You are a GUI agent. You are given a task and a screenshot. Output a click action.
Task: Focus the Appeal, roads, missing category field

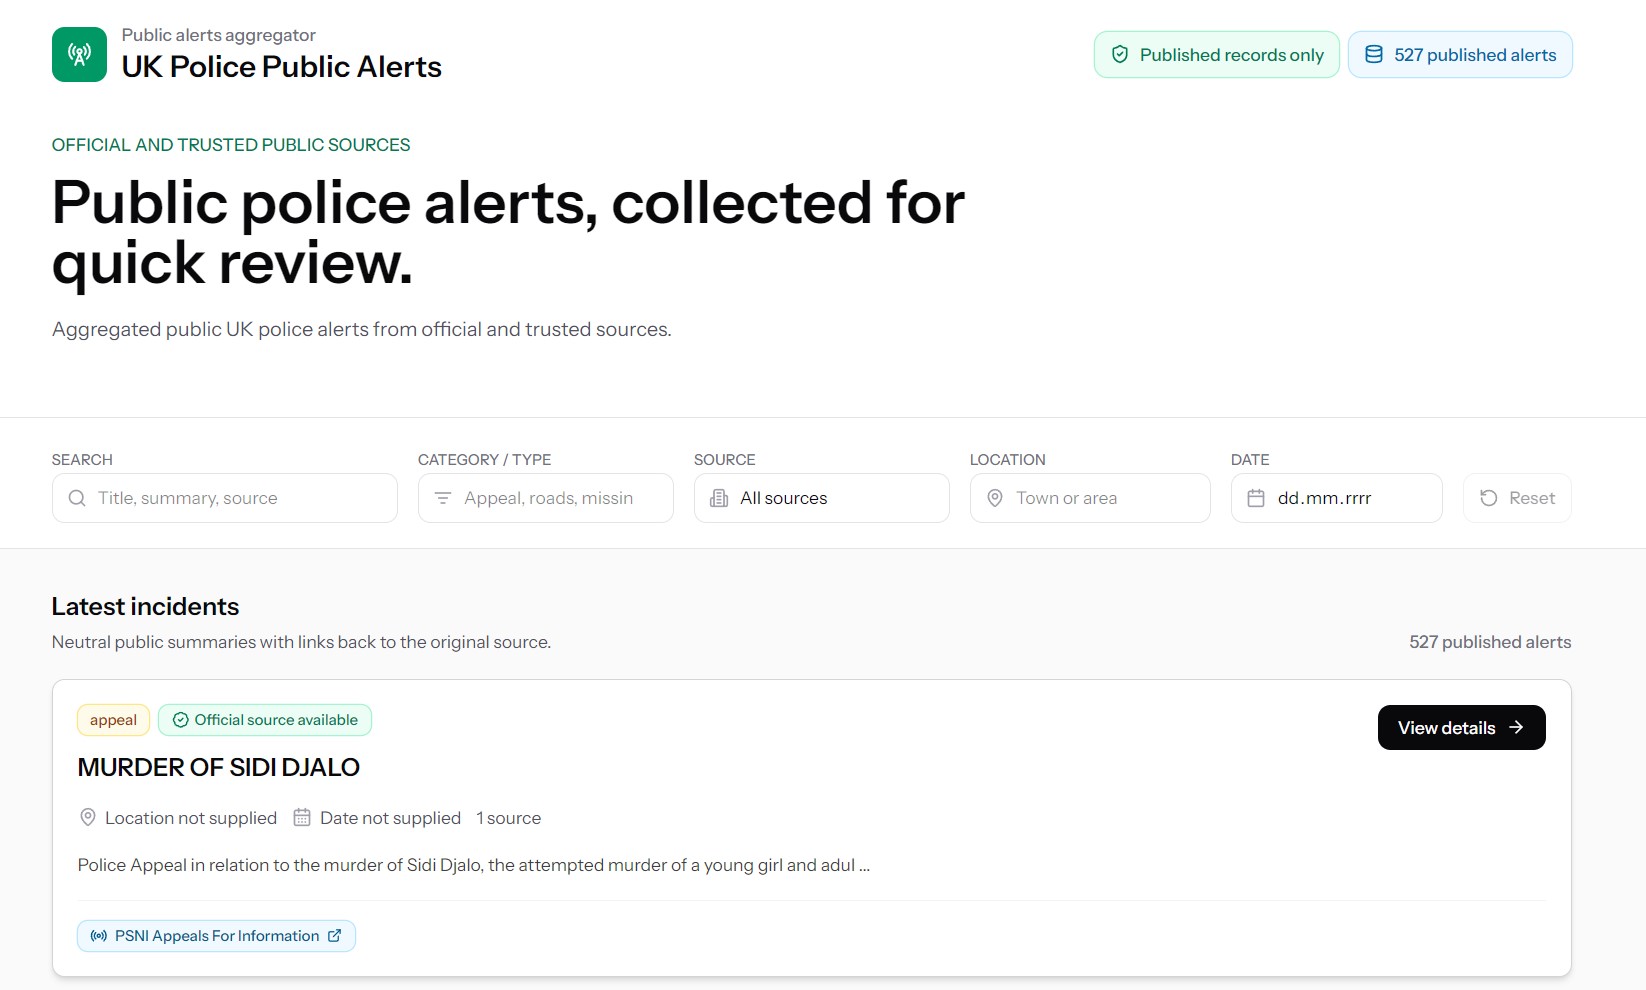tap(545, 498)
